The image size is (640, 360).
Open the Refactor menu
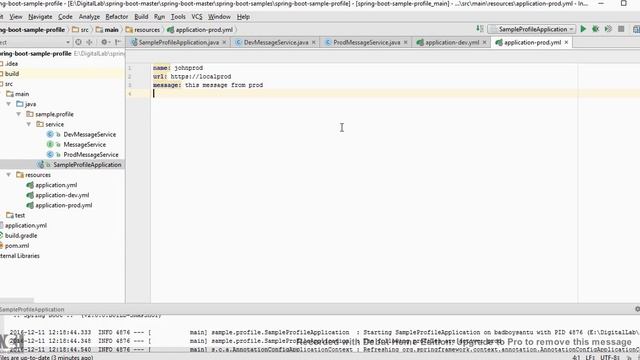[x=117, y=17]
